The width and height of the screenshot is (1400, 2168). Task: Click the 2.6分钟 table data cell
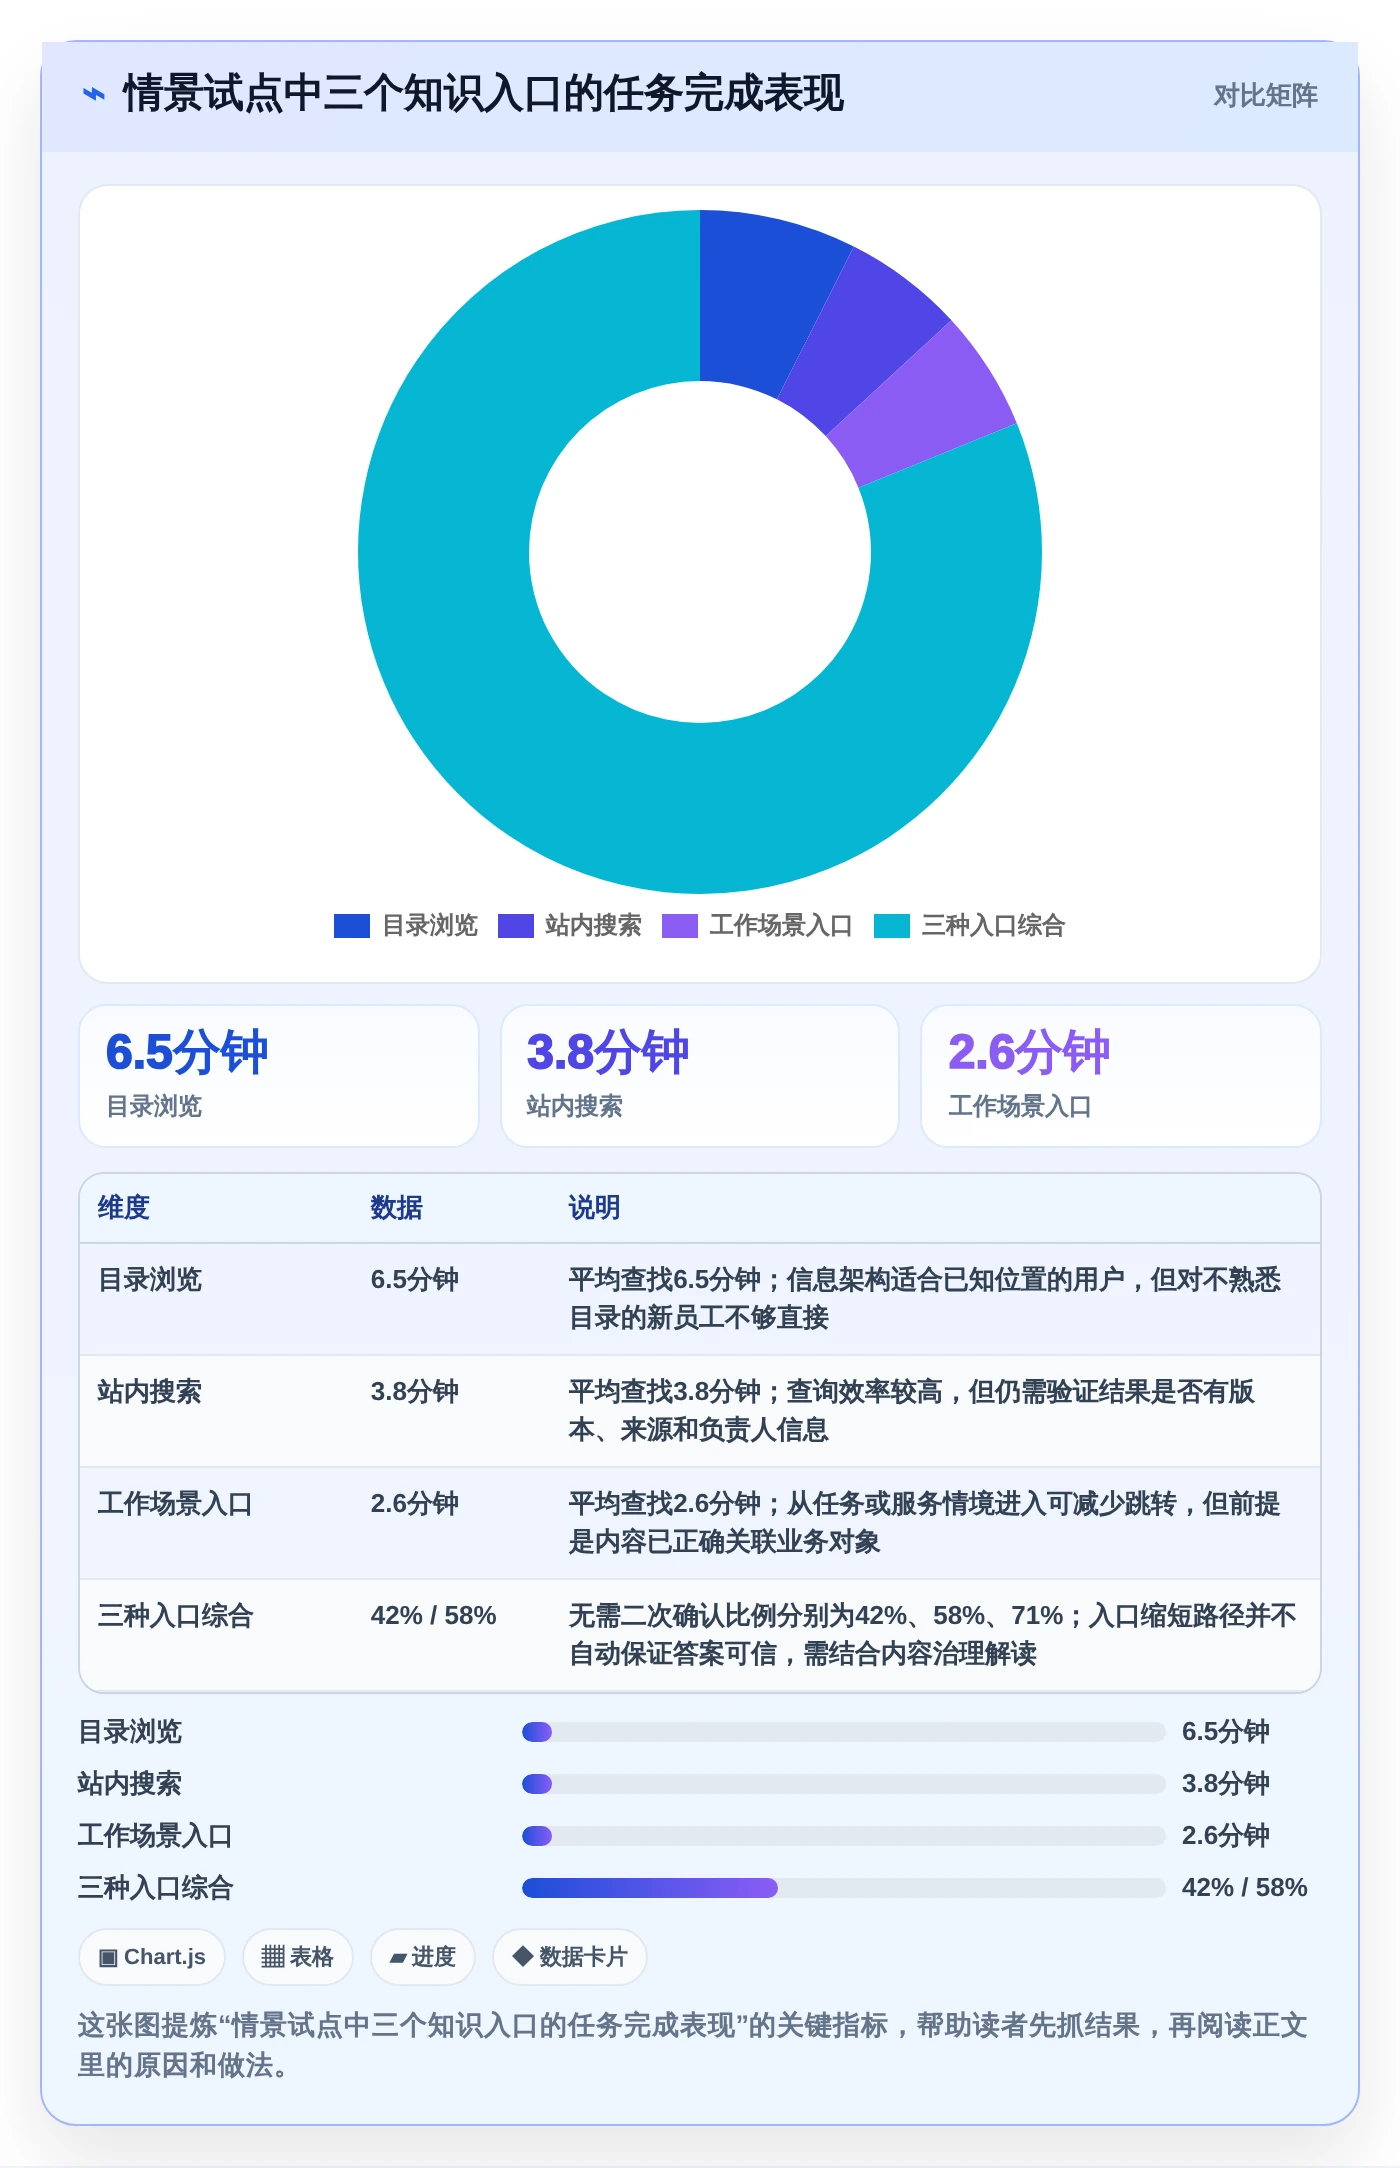(414, 1504)
